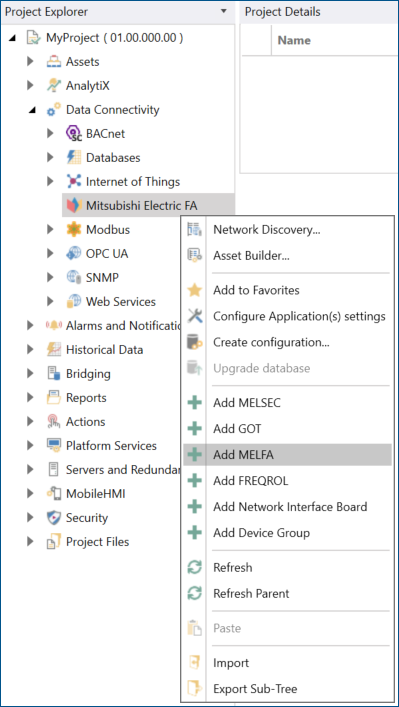Click the Security shield icon
The width and height of the screenshot is (399, 707).
(54, 517)
